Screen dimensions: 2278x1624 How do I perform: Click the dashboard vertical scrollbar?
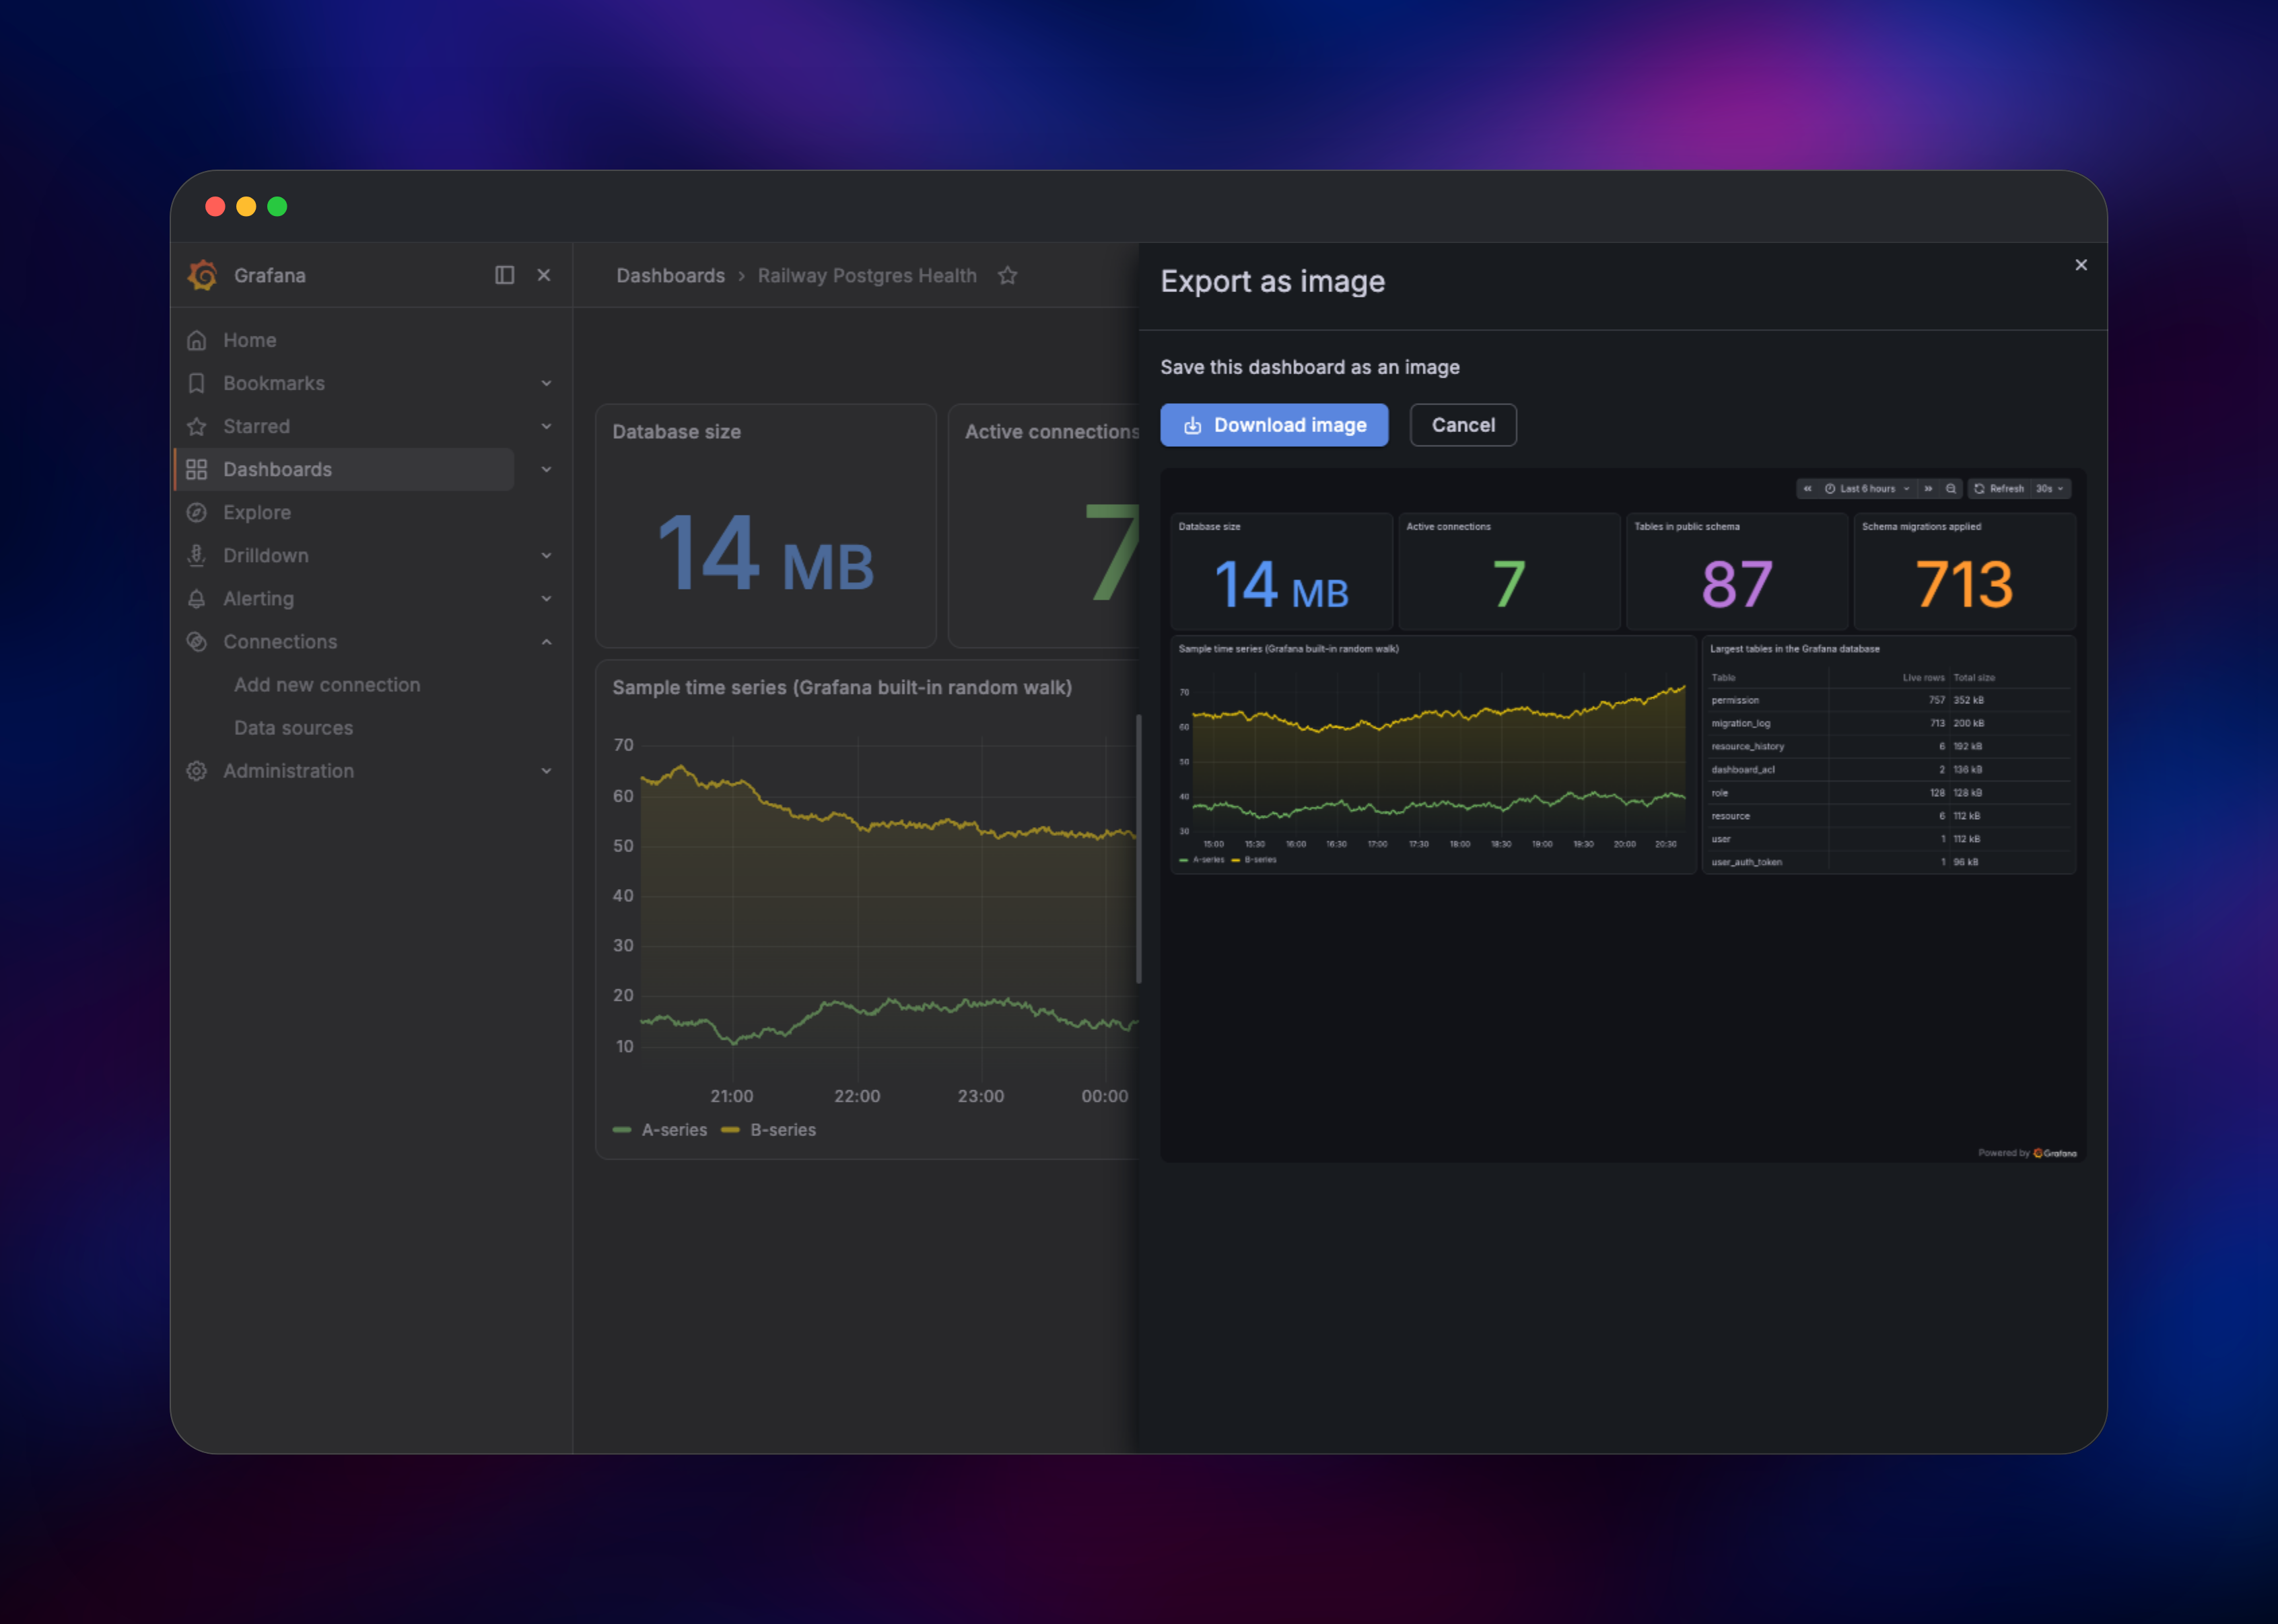tap(1138, 848)
